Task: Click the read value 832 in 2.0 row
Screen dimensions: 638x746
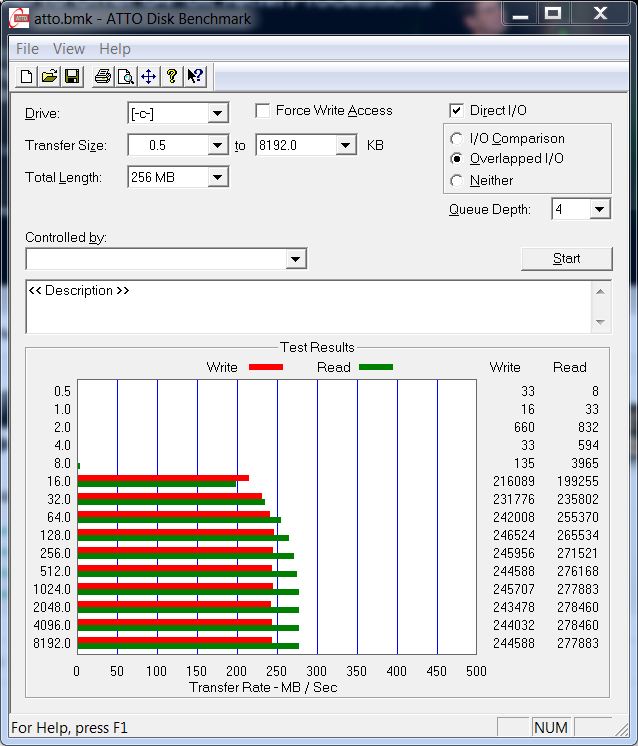Action: point(589,427)
